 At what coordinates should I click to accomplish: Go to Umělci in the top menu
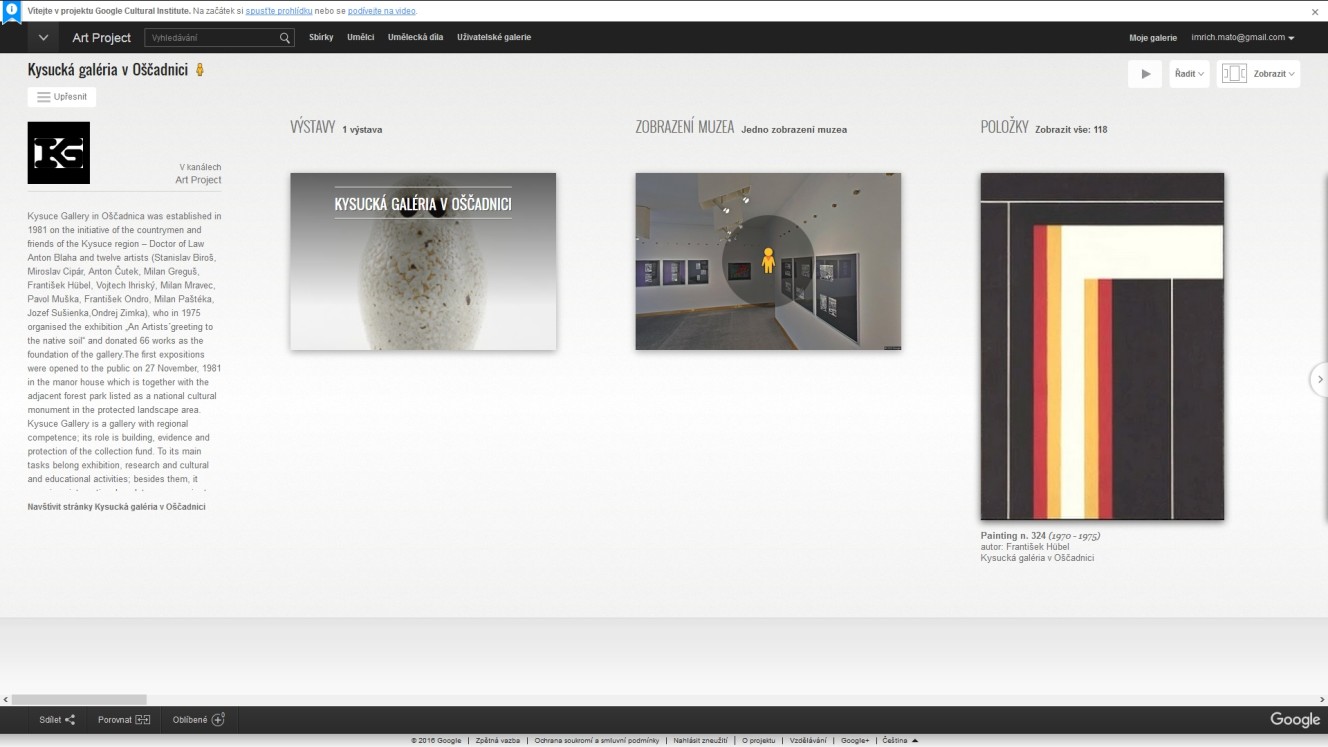[x=360, y=38]
